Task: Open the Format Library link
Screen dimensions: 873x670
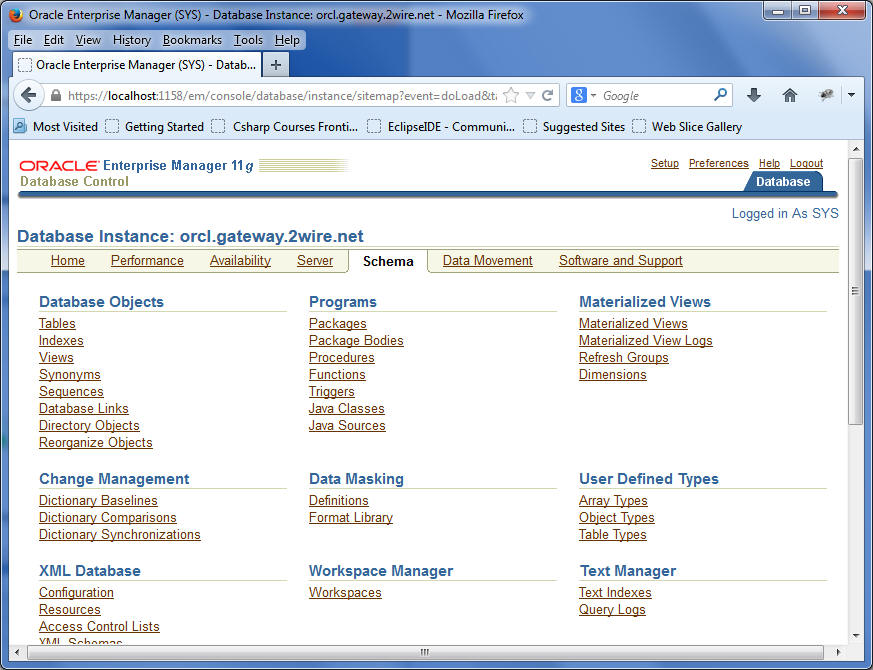Action: click(x=351, y=517)
